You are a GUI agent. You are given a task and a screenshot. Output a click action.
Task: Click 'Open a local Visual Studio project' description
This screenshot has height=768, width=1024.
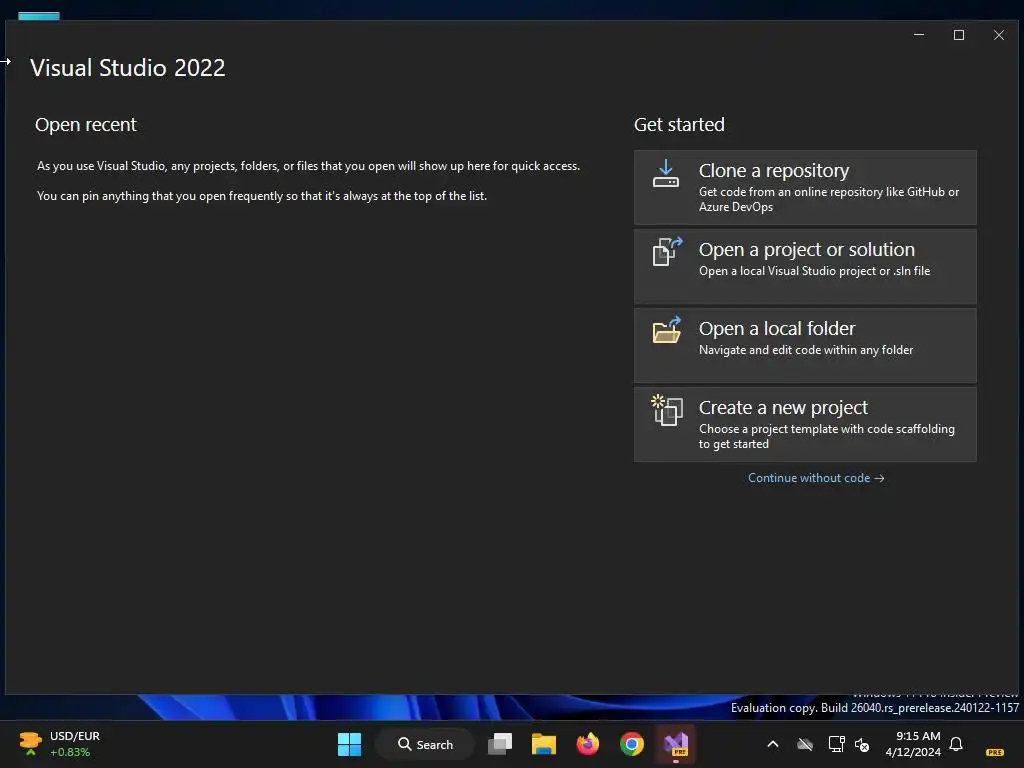pyautogui.click(x=814, y=271)
